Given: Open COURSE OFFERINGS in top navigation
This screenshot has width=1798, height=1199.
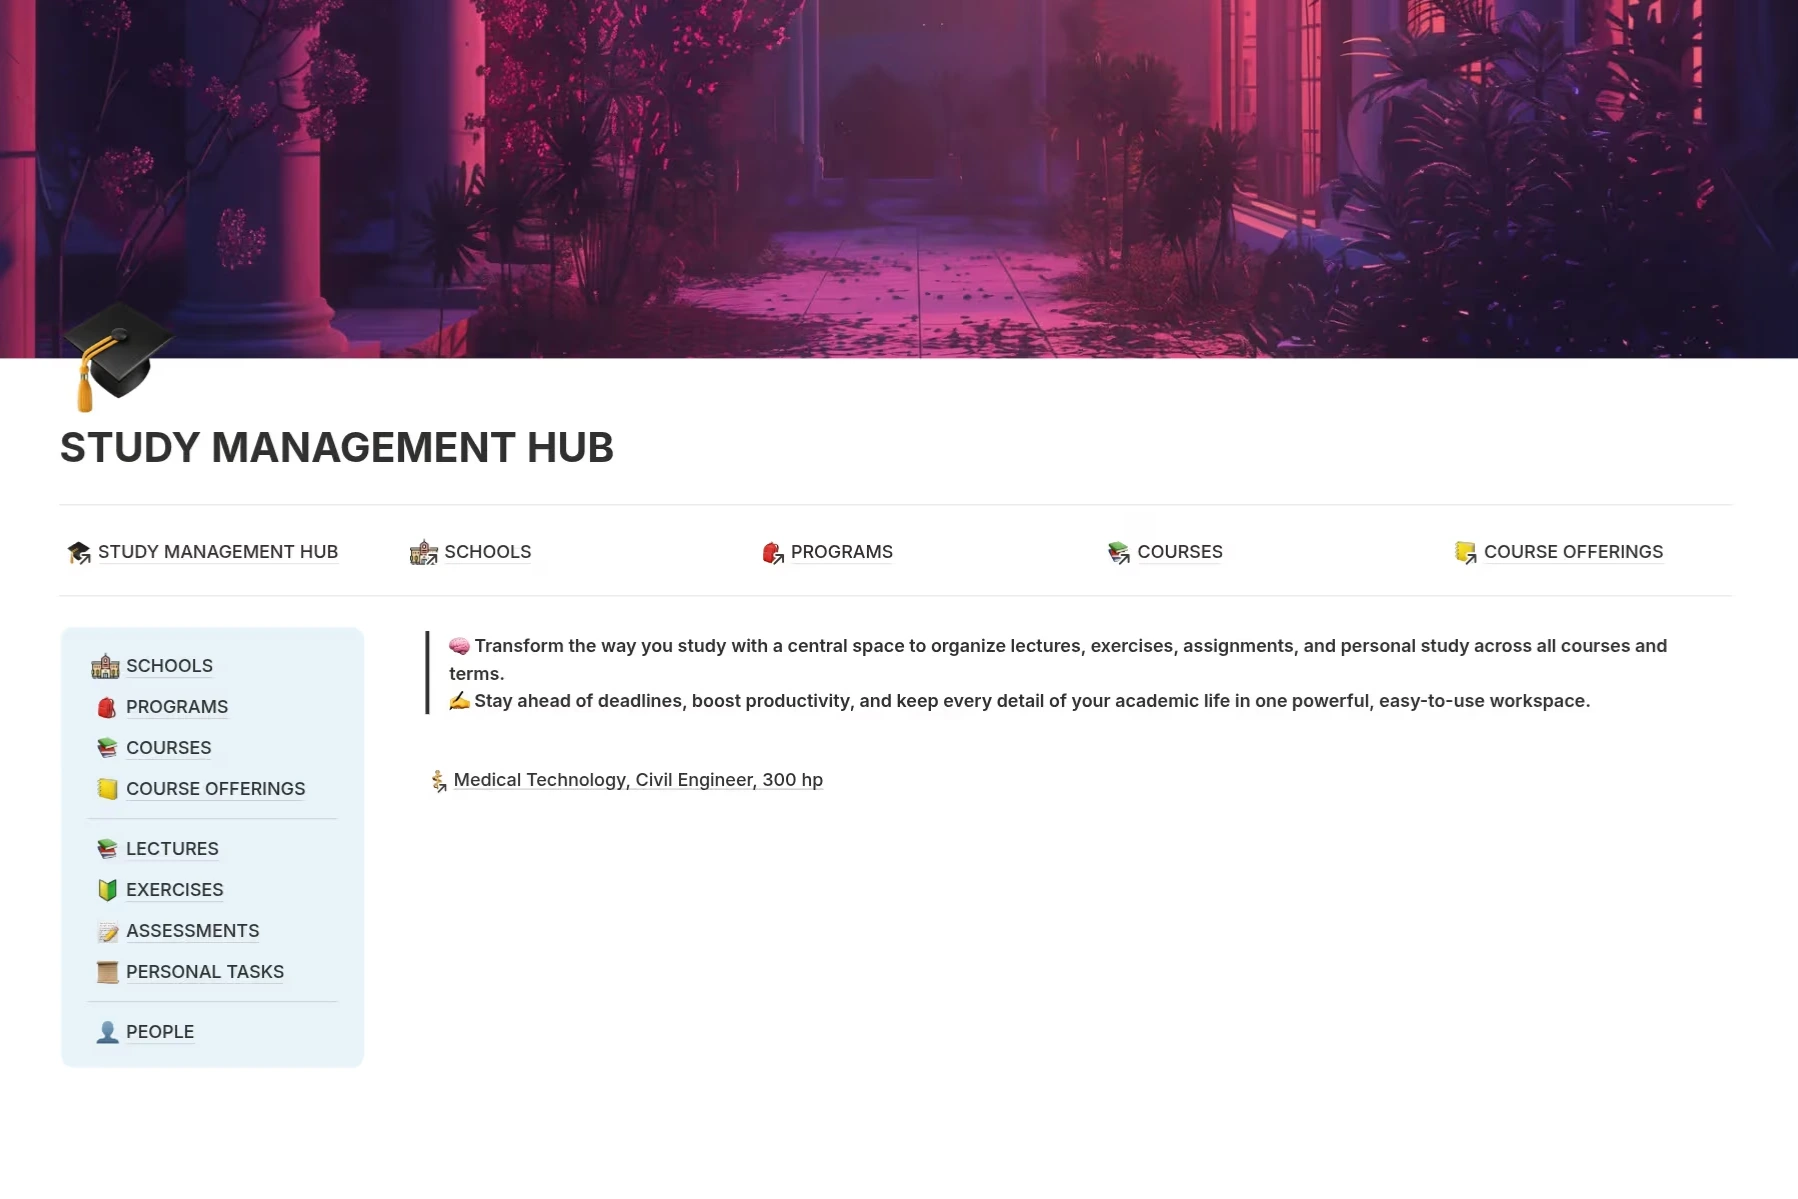Looking at the screenshot, I should (1572, 552).
